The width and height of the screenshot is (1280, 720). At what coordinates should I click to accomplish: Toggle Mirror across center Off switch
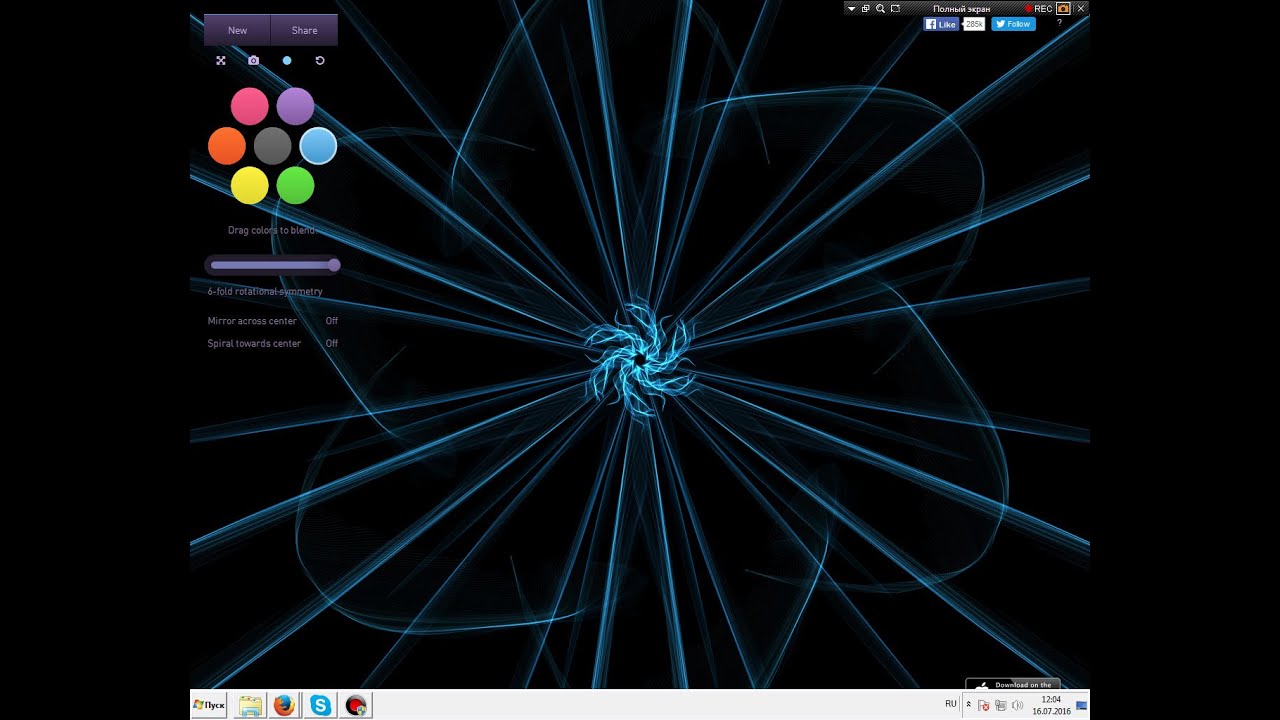click(x=332, y=321)
